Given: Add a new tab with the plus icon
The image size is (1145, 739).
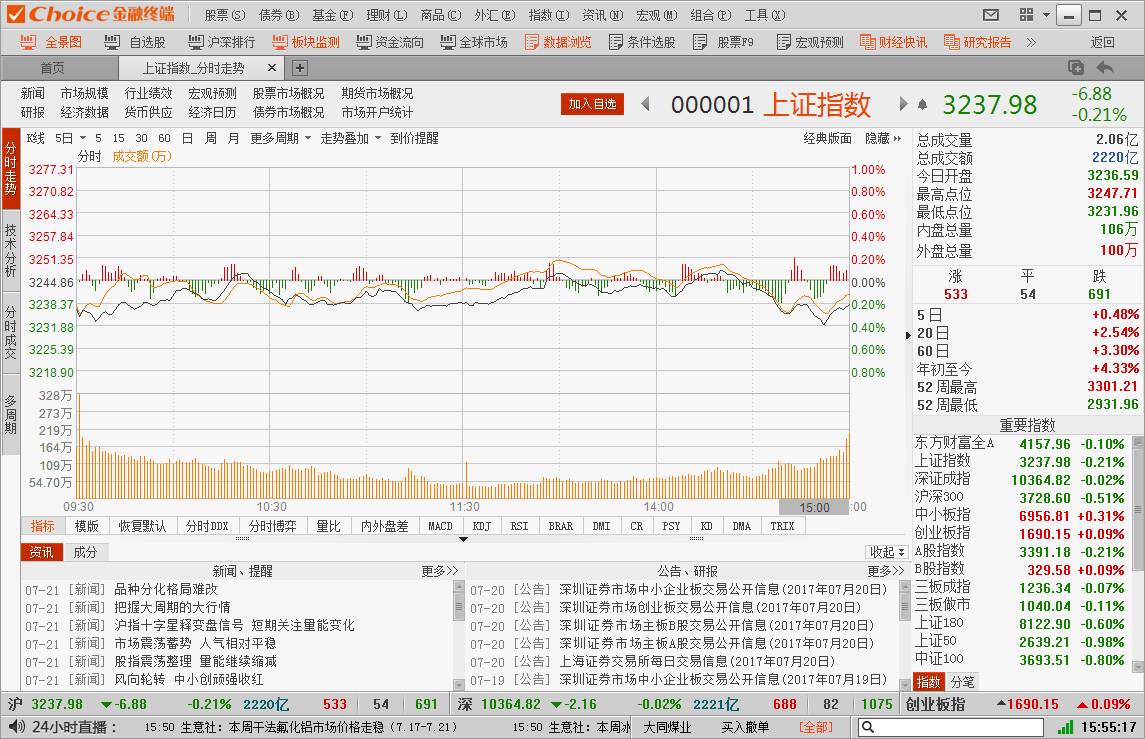Looking at the screenshot, I should [299, 68].
